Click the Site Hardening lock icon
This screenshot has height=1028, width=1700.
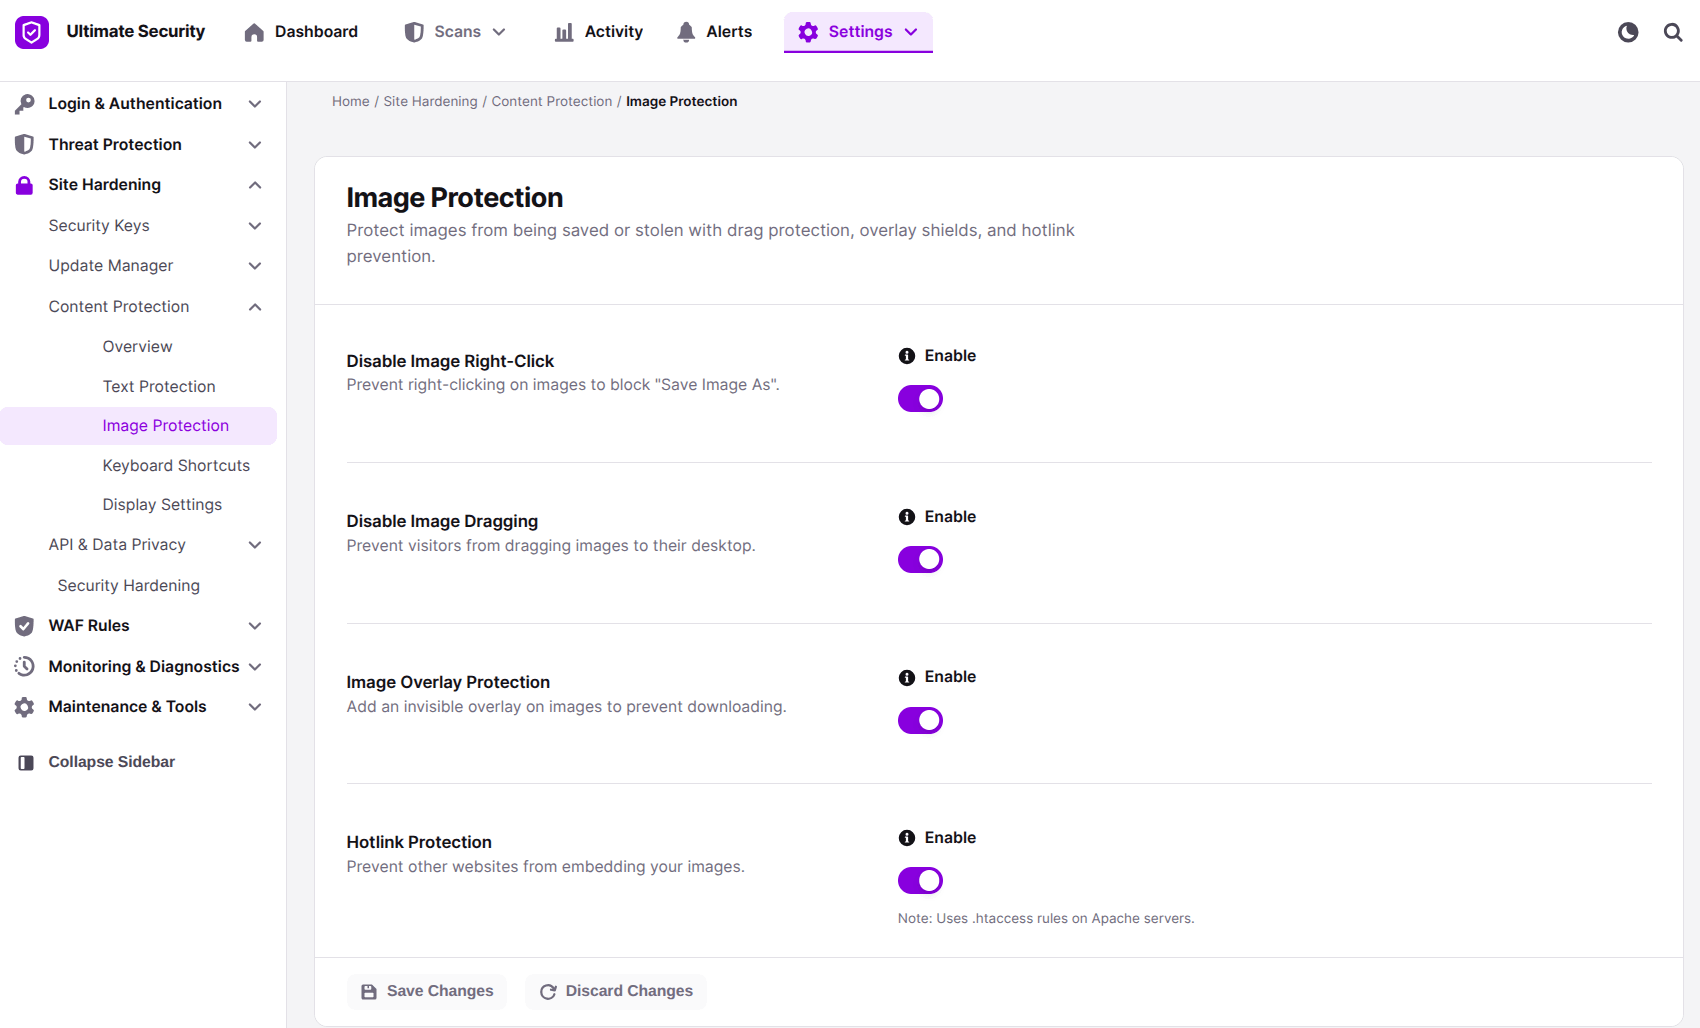(25, 185)
